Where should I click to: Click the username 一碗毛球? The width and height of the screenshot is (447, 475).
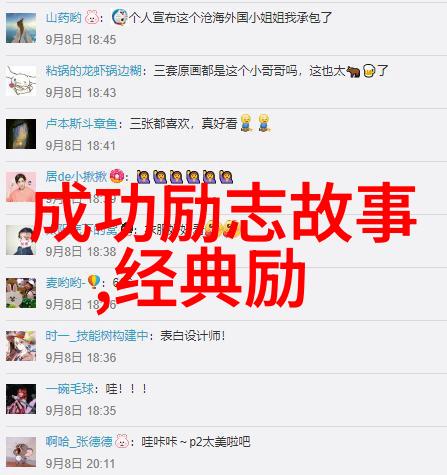tap(70, 389)
